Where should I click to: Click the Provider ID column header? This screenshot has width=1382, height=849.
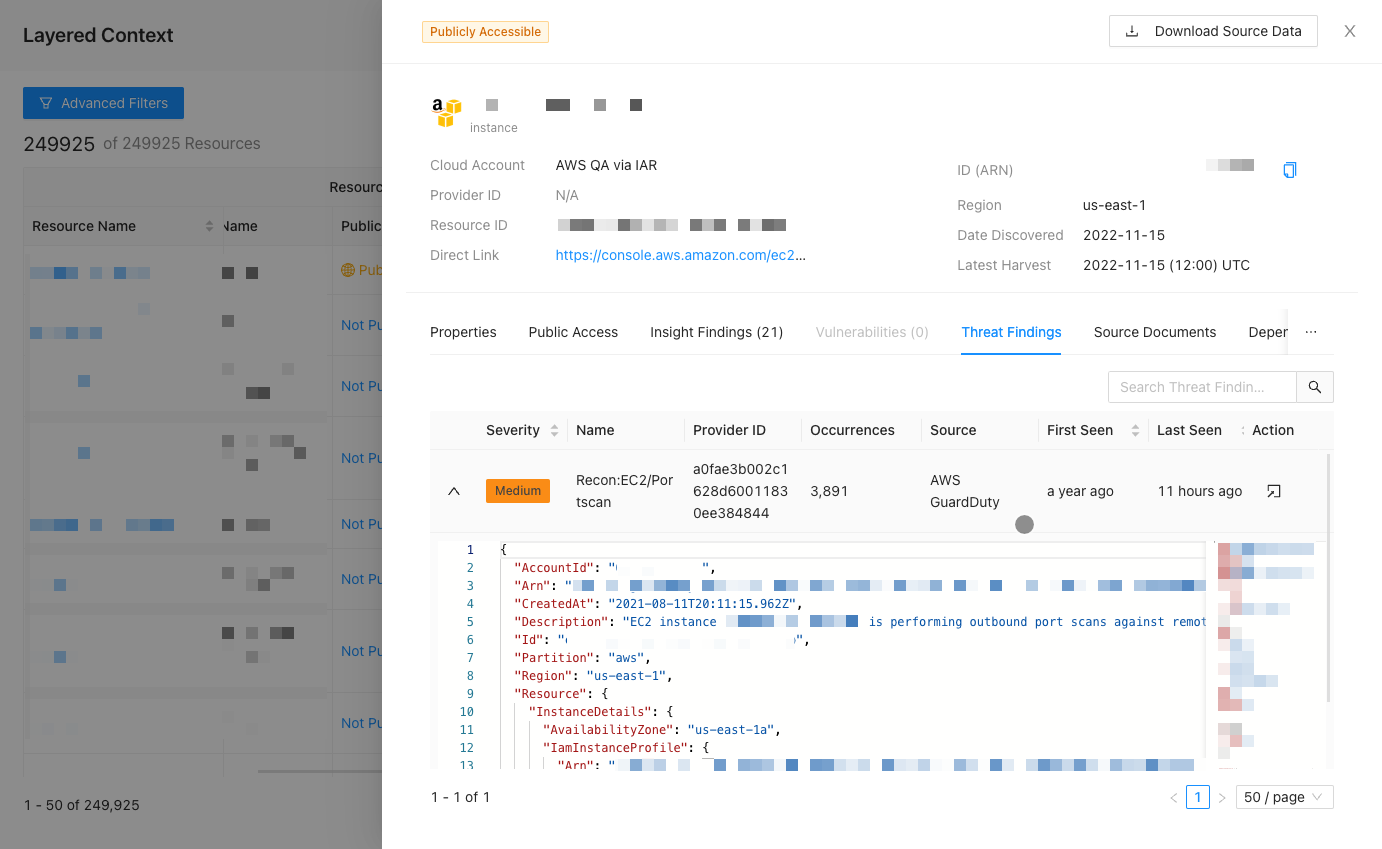[729, 430]
